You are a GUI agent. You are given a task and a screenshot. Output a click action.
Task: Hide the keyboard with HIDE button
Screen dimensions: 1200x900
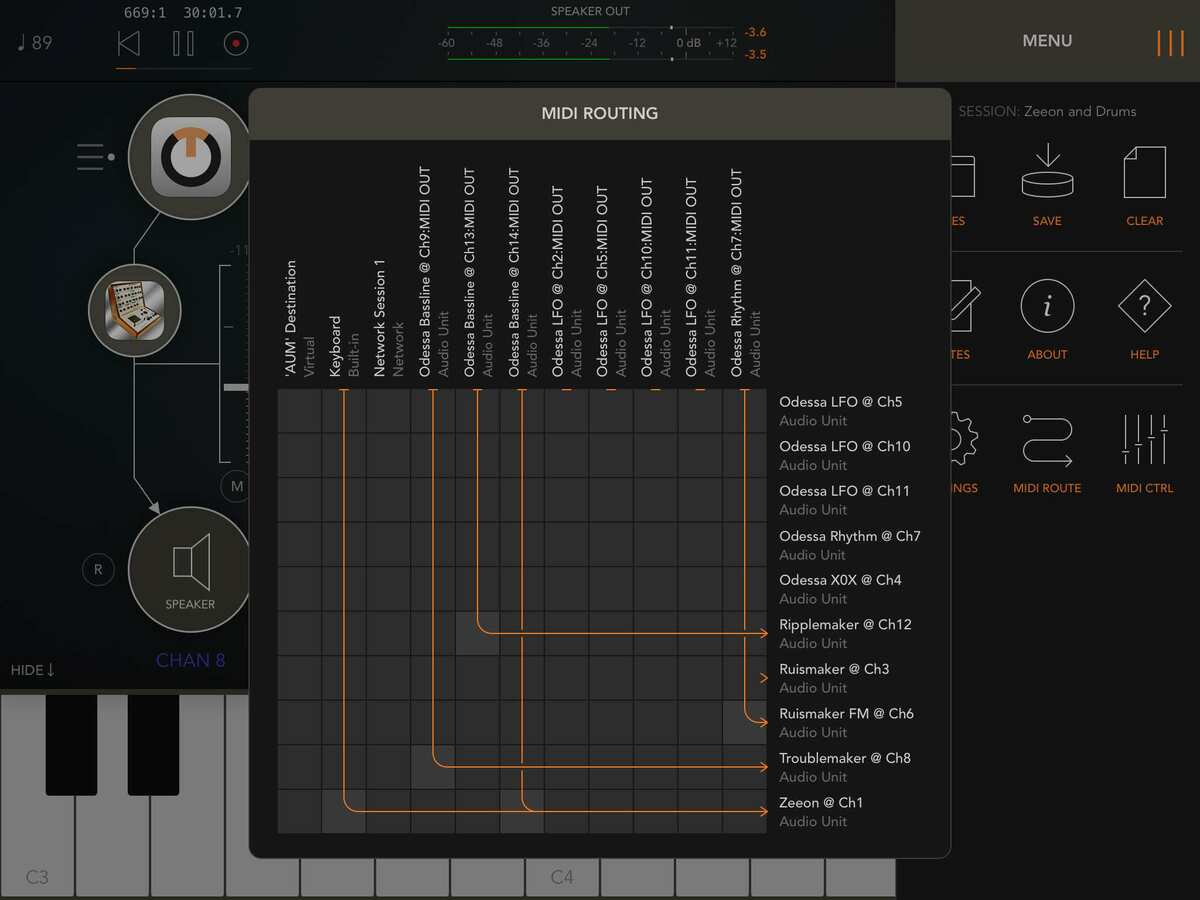(x=33, y=669)
